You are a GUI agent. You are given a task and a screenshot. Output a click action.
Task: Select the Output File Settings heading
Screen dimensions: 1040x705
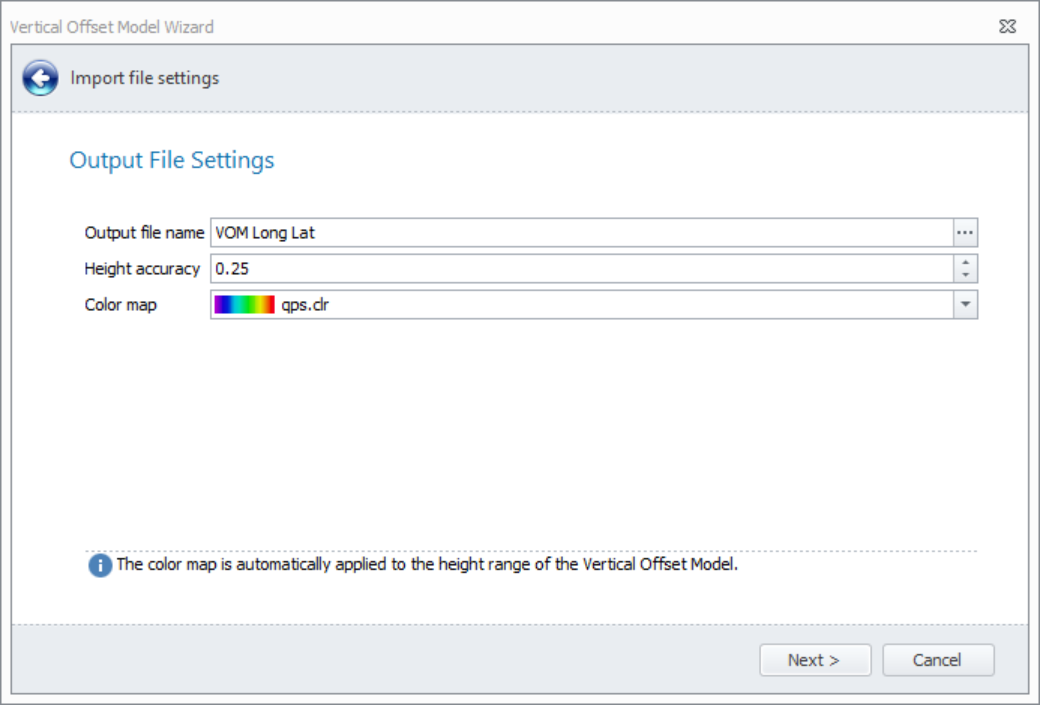[172, 160]
